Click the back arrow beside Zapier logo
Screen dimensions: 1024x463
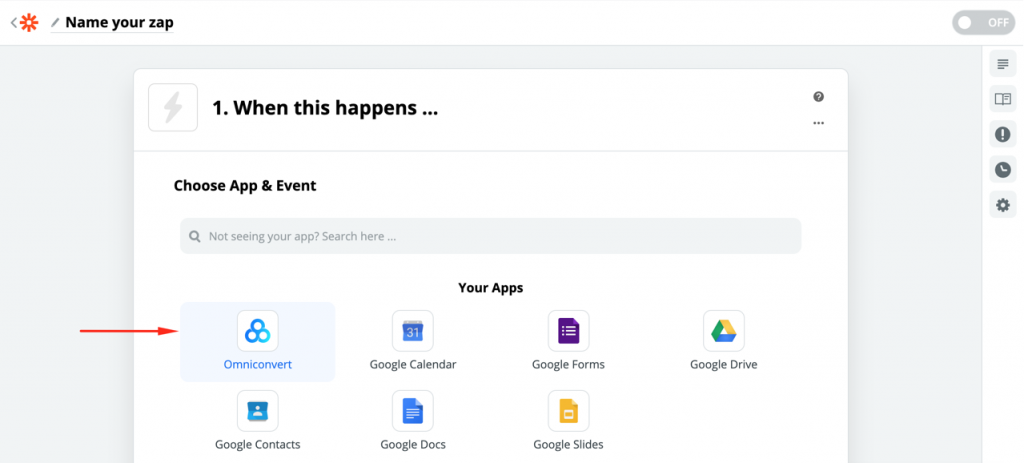[x=13, y=22]
